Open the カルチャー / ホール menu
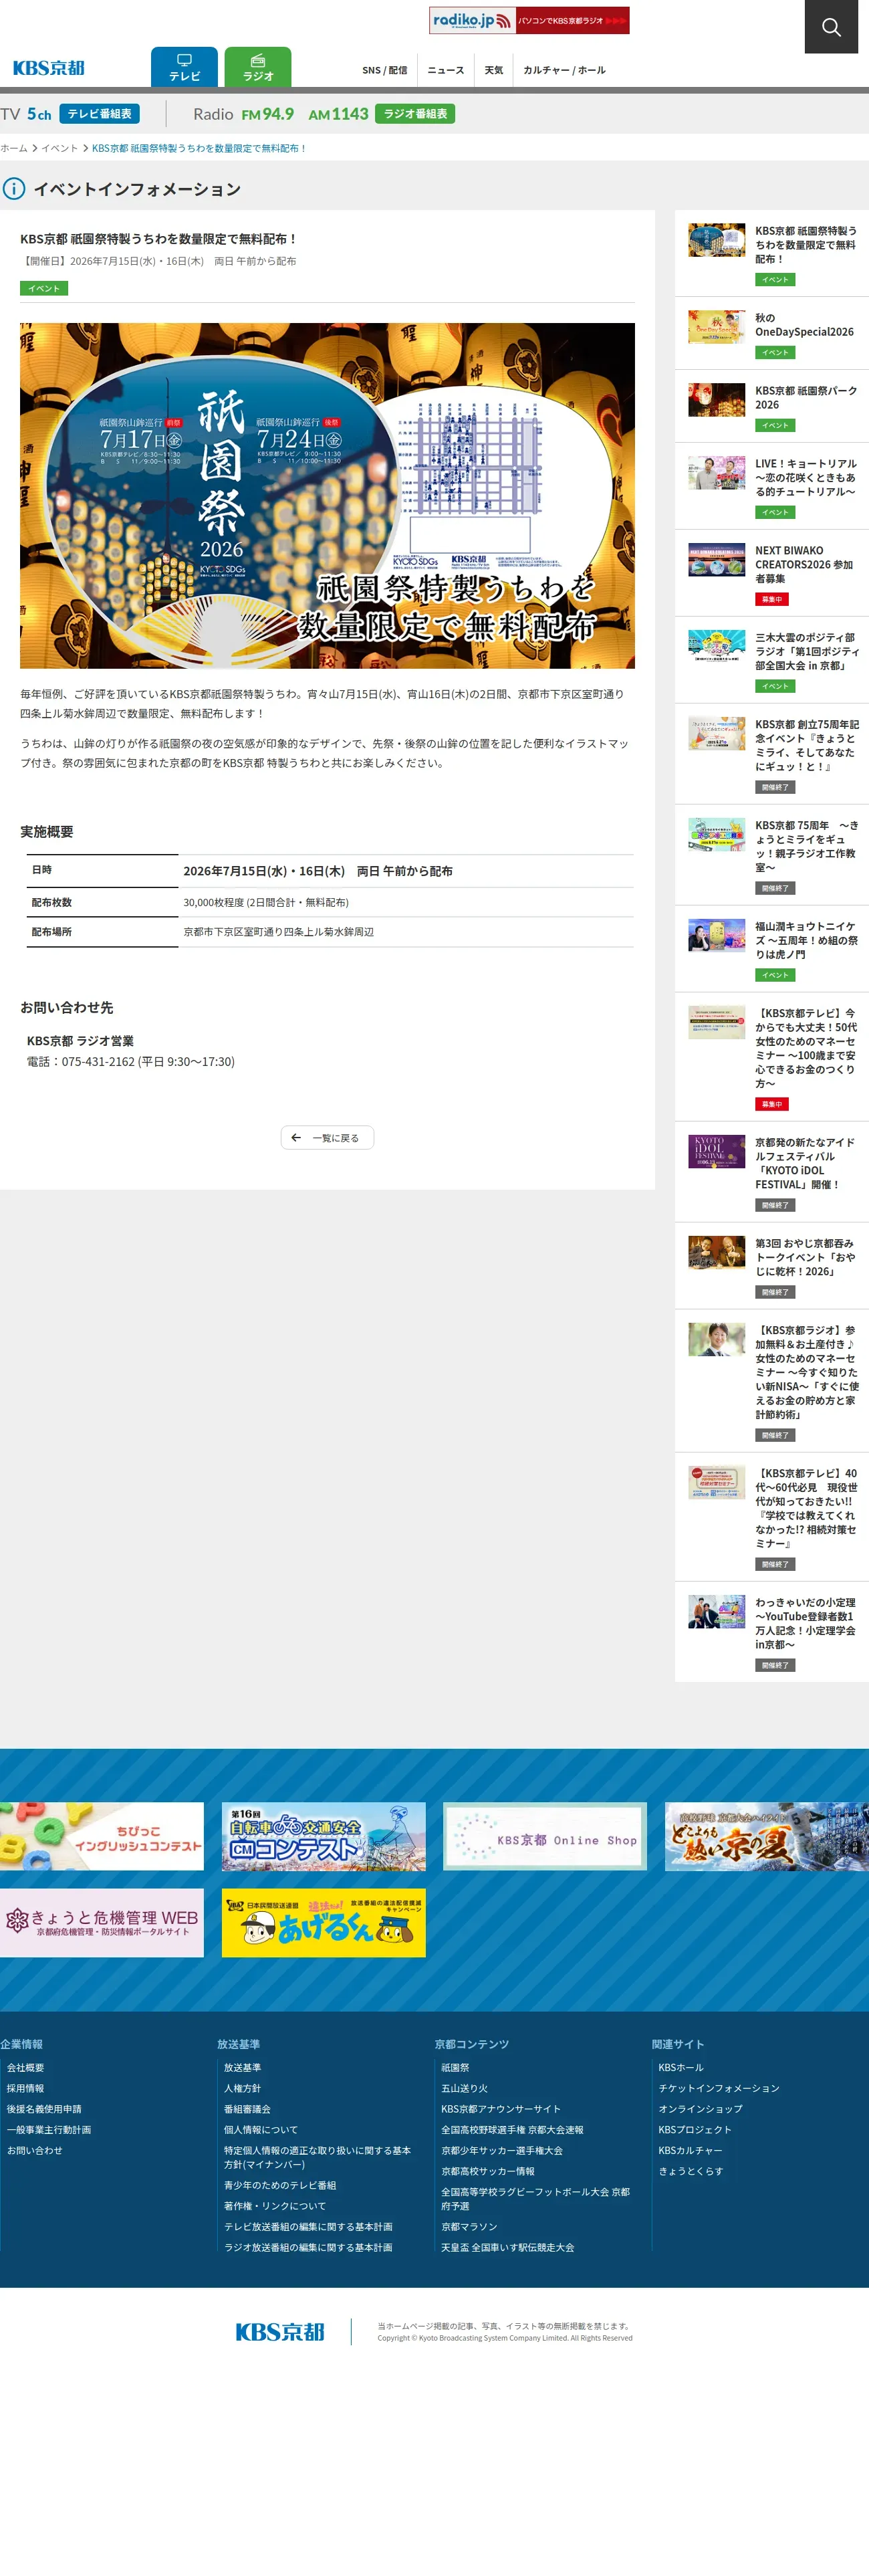869x2576 pixels. click(x=564, y=70)
